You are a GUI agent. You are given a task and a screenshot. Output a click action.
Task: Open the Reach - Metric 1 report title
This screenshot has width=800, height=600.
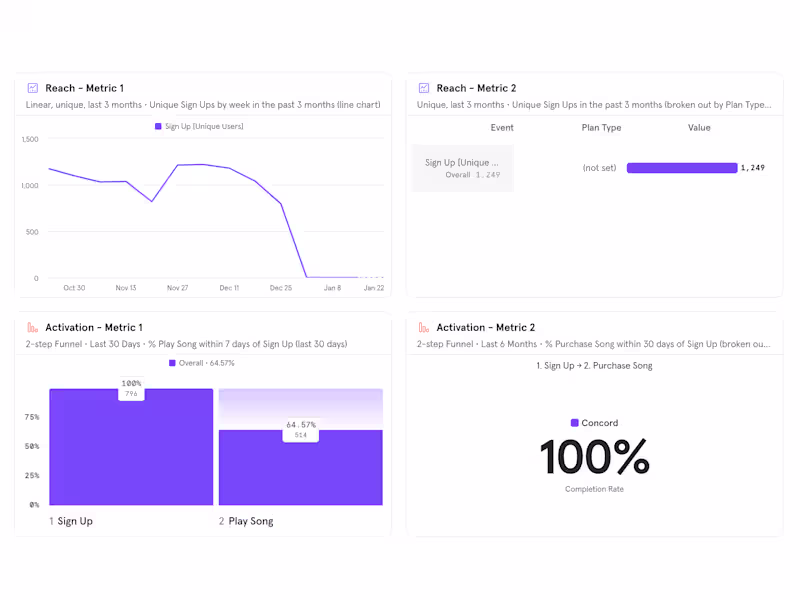[x=84, y=88]
